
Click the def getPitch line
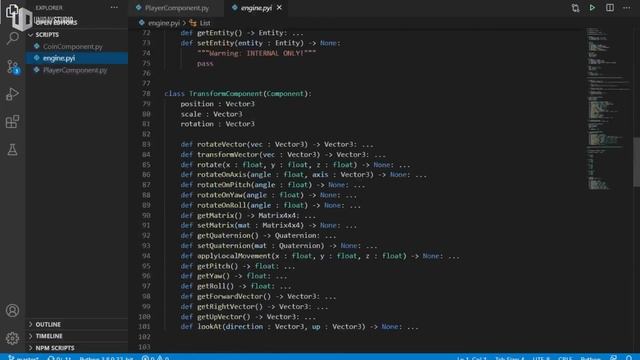[x=238, y=266]
